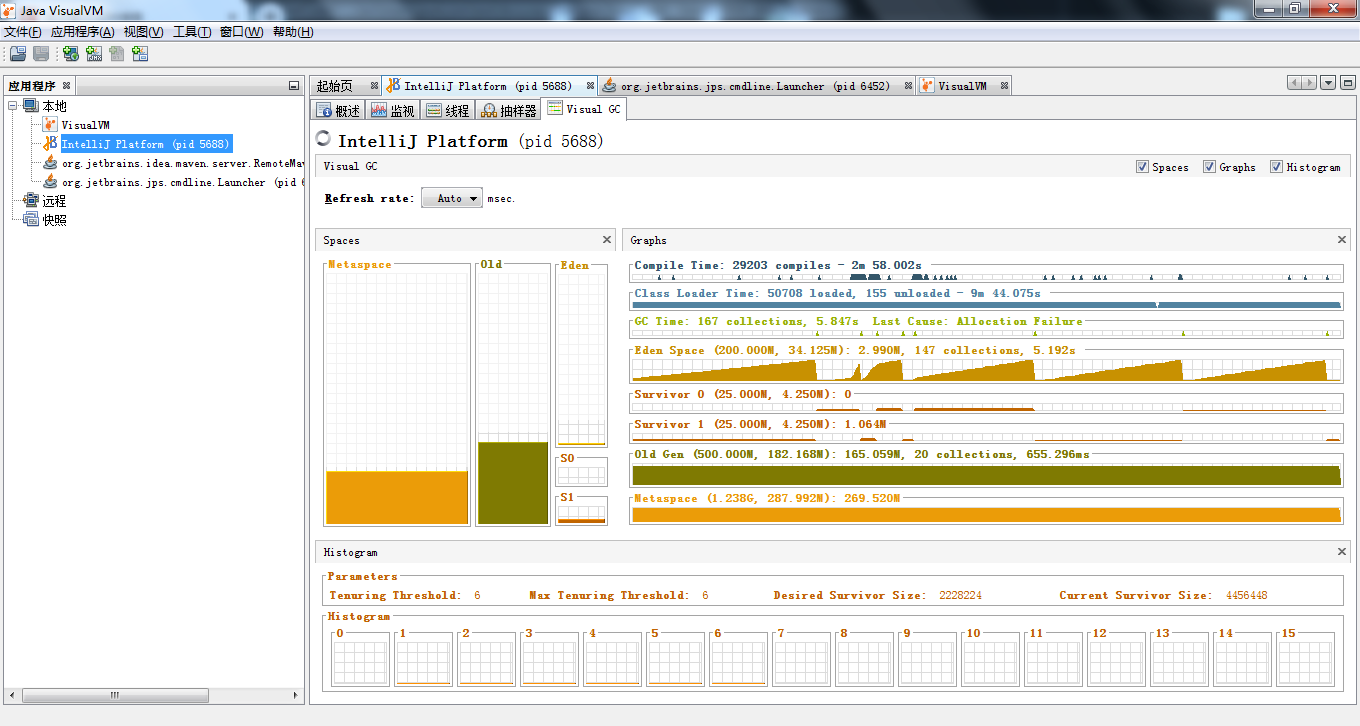Image resolution: width=1360 pixels, height=726 pixels.
Task: Click right arrow of applications panel scrollbar
Action: [x=296, y=694]
